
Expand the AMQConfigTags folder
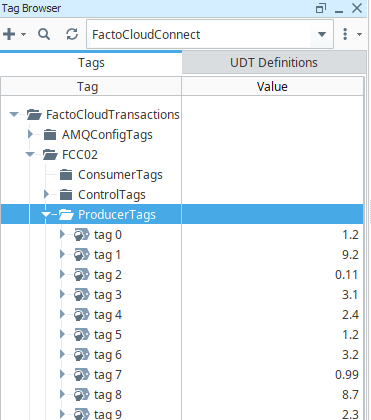point(30,134)
